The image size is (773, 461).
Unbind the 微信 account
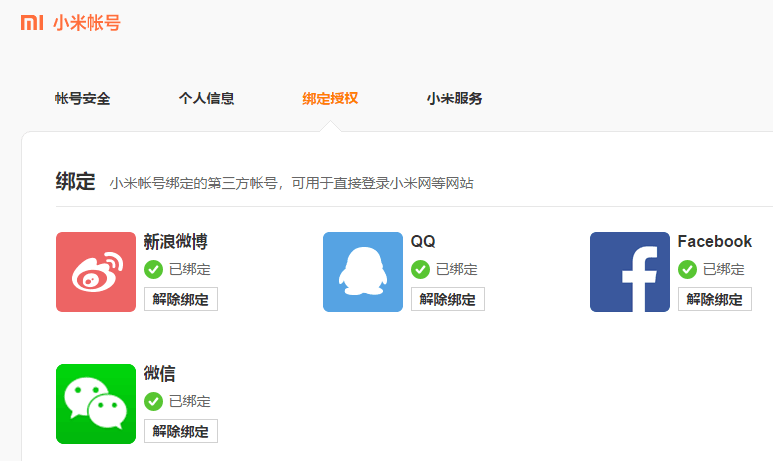(x=181, y=431)
